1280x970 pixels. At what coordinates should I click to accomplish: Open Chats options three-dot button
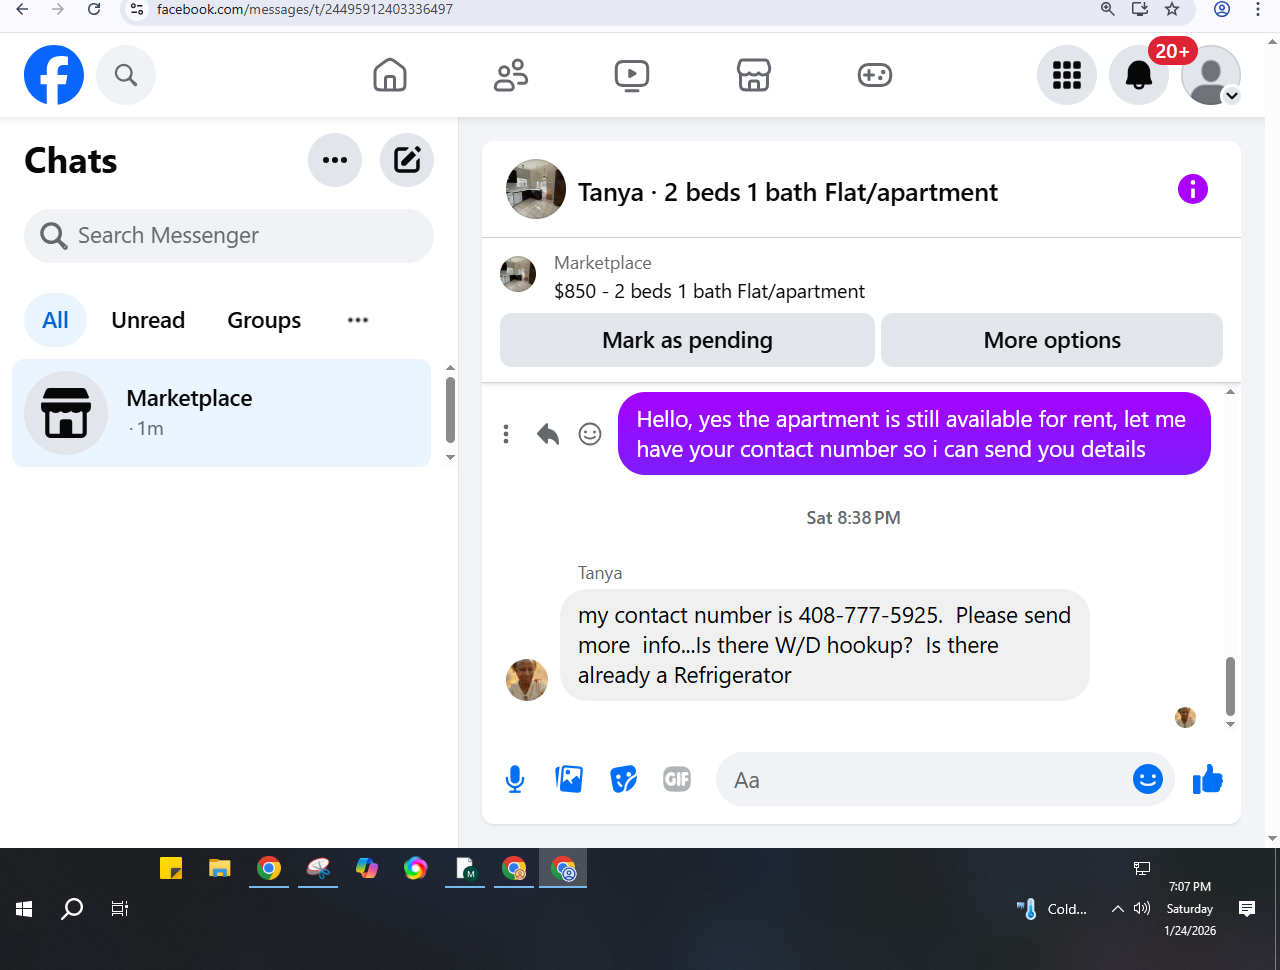[335, 160]
